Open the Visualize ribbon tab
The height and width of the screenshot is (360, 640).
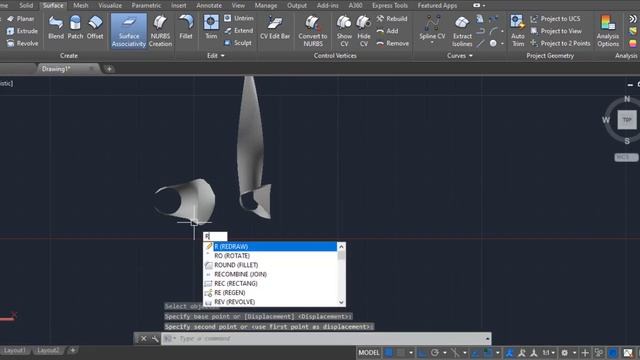[x=110, y=6]
